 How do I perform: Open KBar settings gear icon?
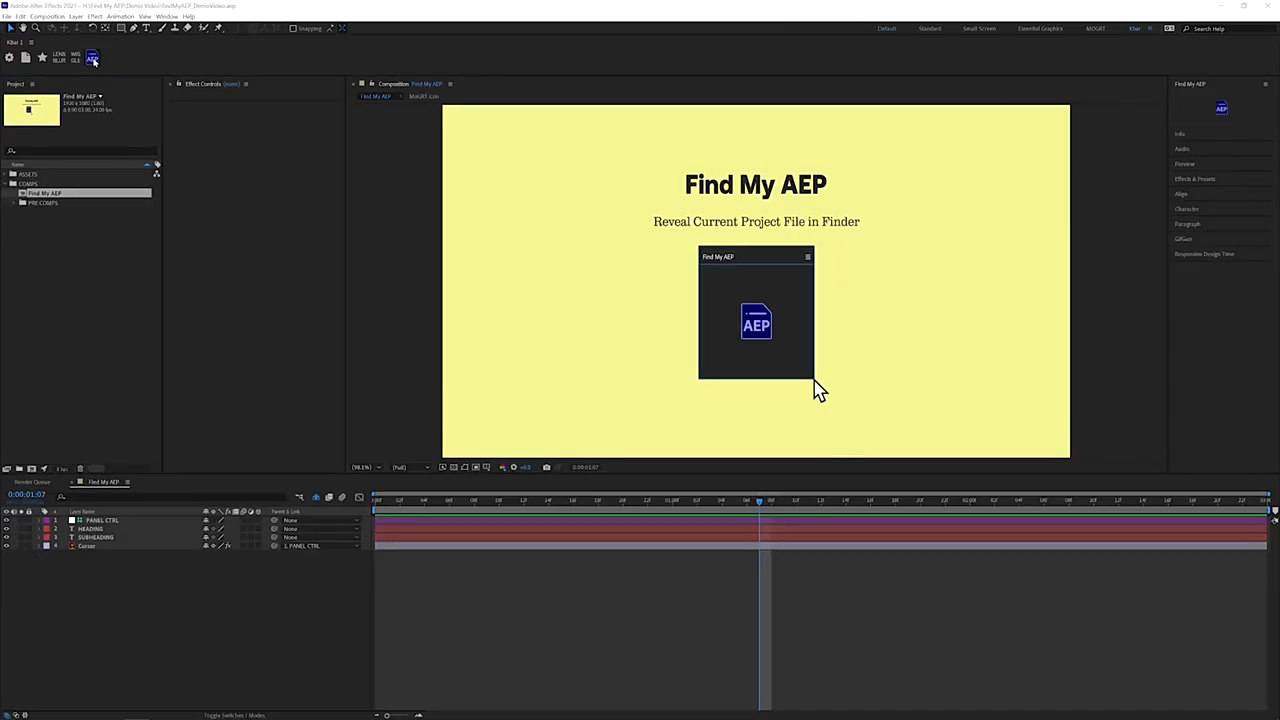9,58
